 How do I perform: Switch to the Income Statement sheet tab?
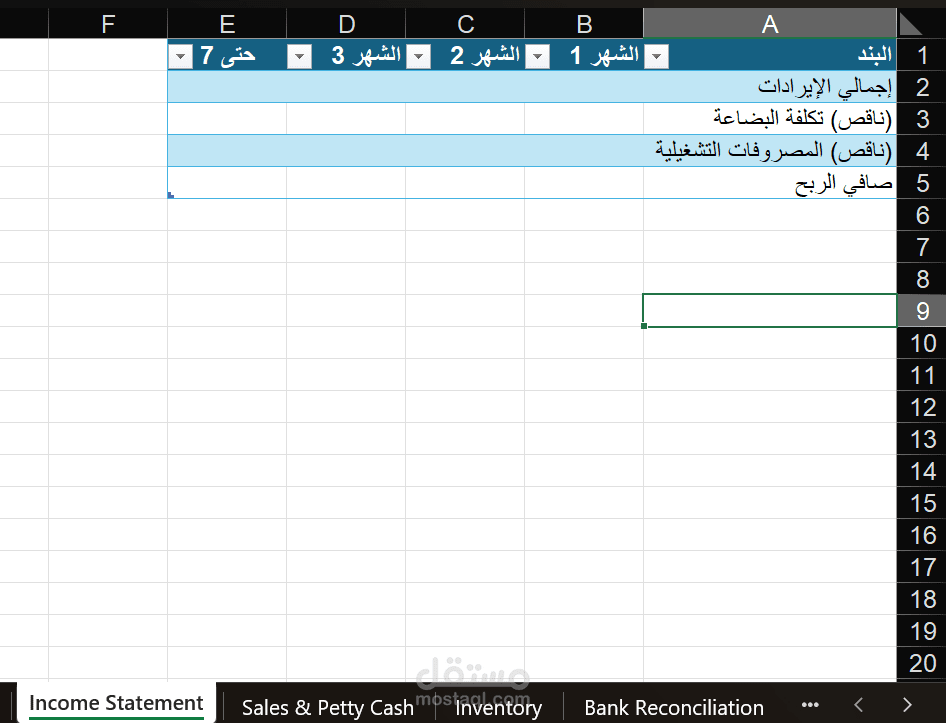(116, 703)
